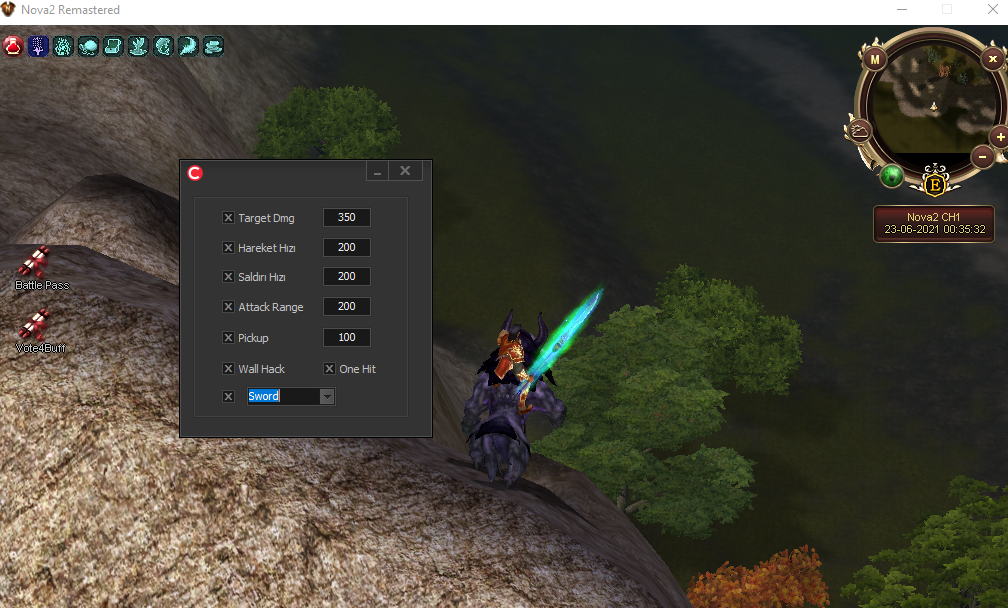Click the green orb on minimap frame
This screenshot has width=1008, height=608.
(x=892, y=175)
